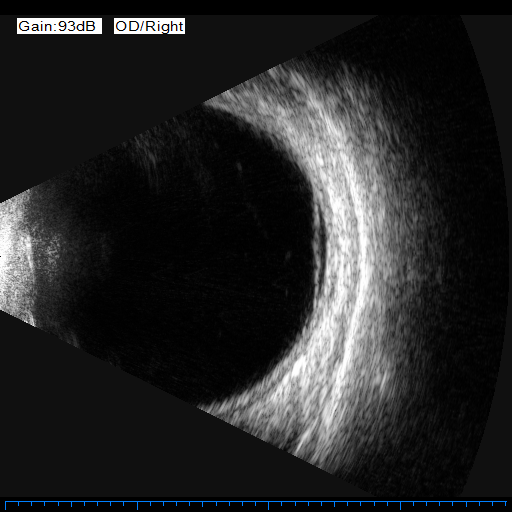
Task: Click the first long tick on blue ruler
Action: [6, 506]
